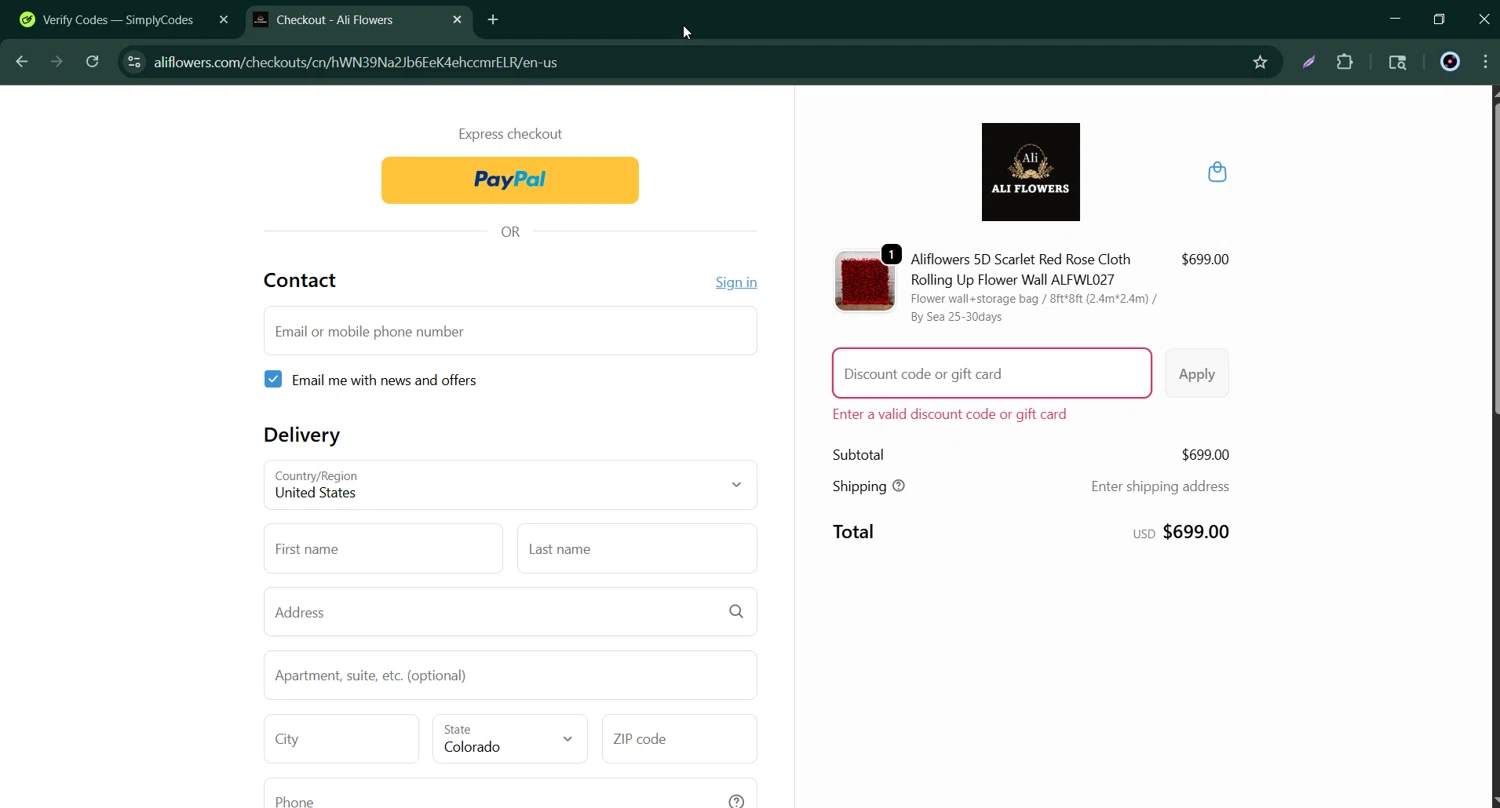The height and width of the screenshot is (808, 1500).
Task: Click the City field
Action: [341, 739]
